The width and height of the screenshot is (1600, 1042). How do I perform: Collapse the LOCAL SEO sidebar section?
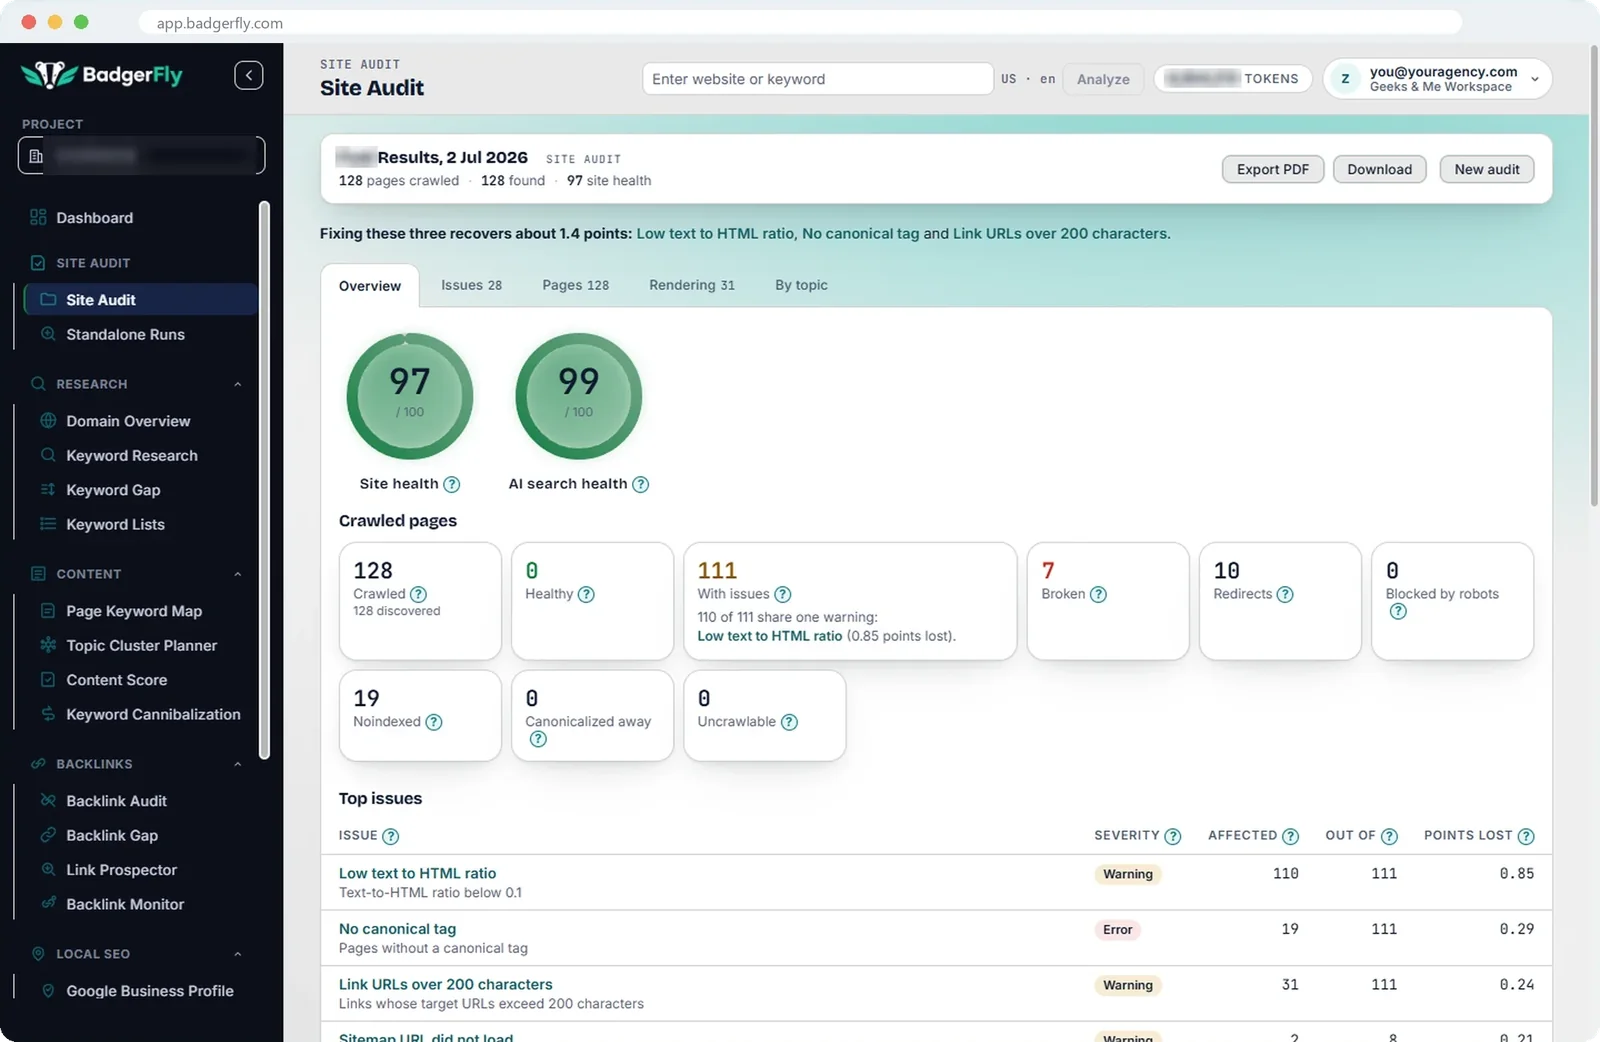pyautogui.click(x=238, y=954)
